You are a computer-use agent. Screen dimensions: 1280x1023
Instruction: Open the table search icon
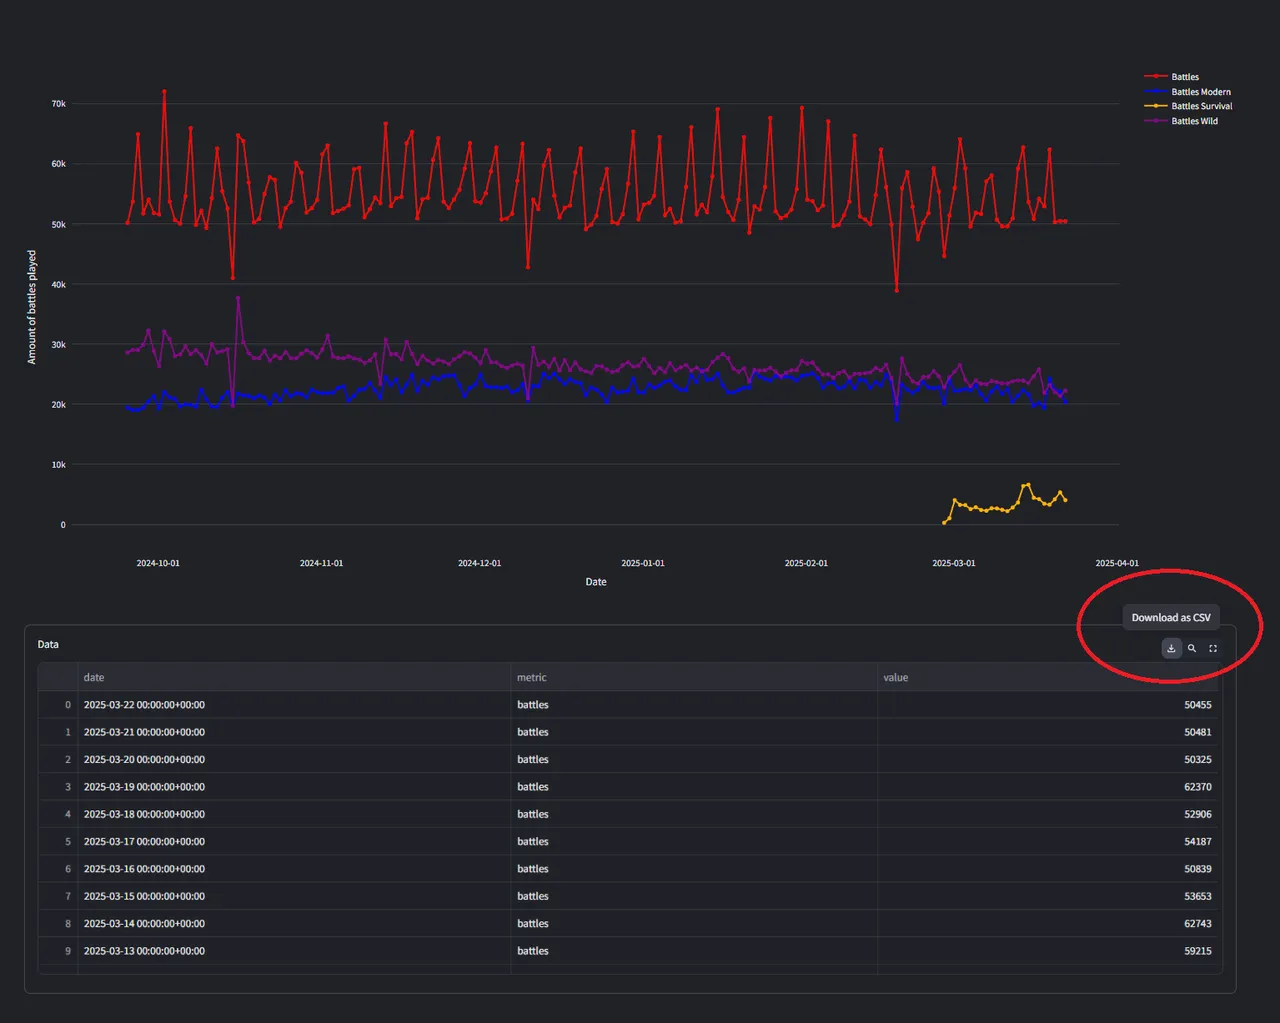pos(1192,648)
